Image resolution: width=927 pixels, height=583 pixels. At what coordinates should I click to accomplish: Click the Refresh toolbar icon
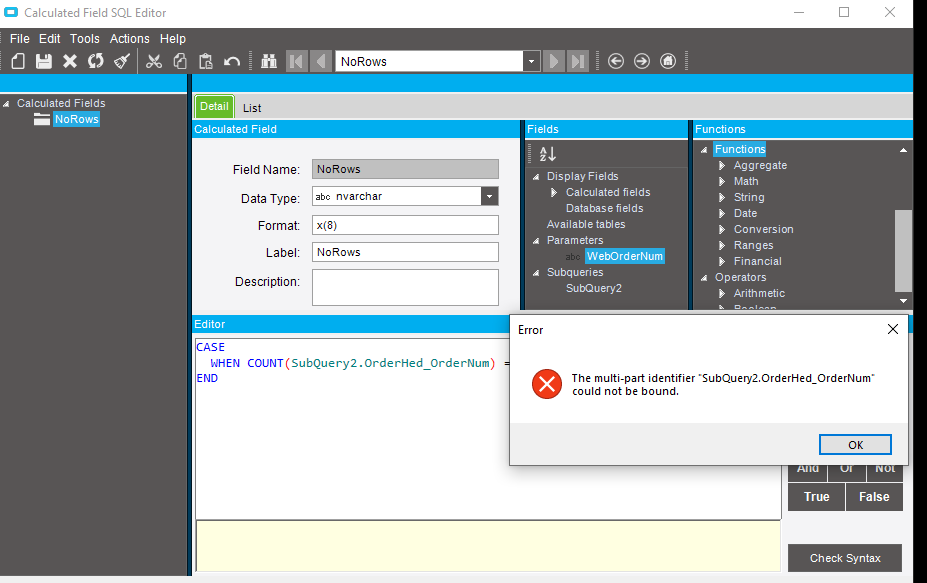pos(96,61)
